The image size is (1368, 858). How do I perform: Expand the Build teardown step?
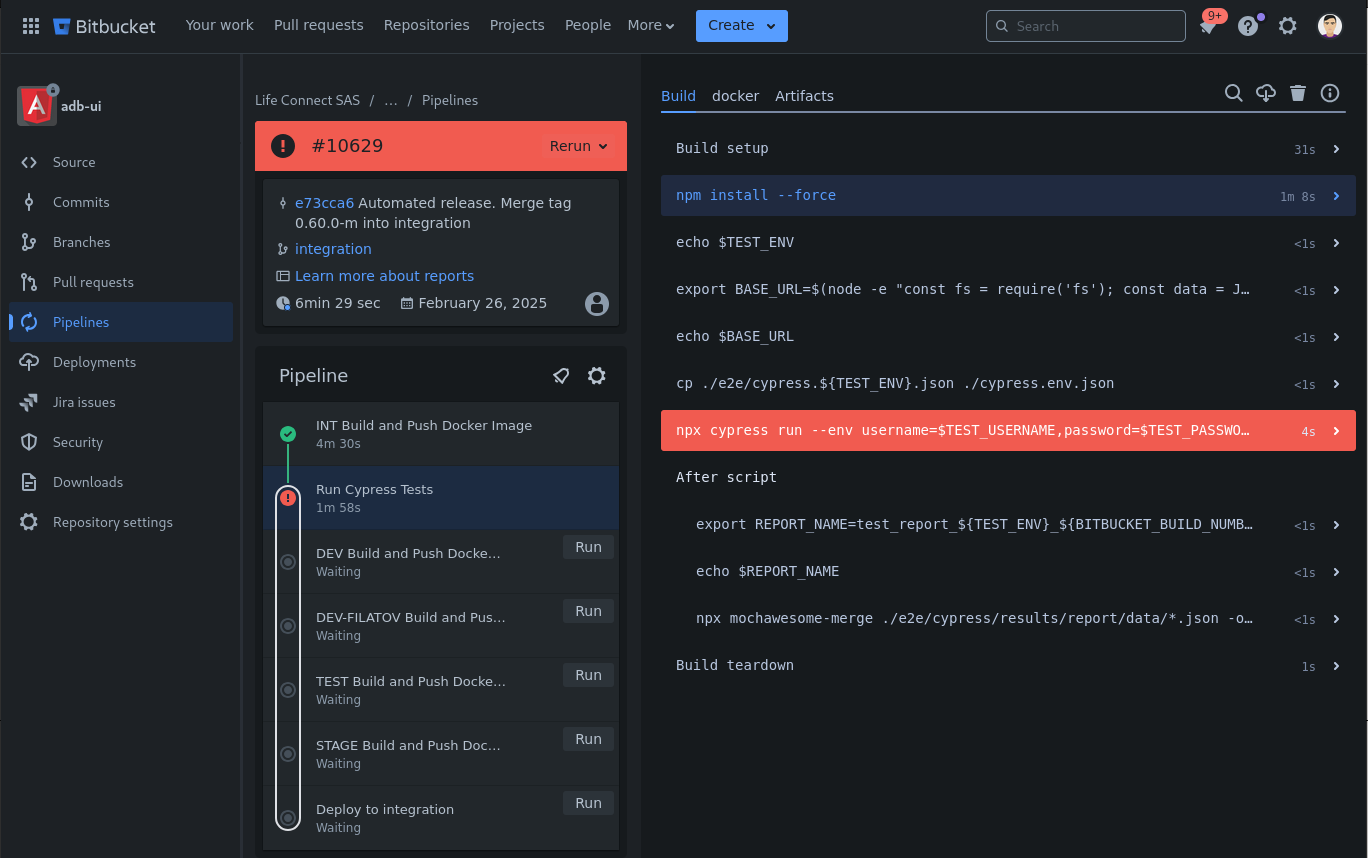pyautogui.click(x=1008, y=665)
